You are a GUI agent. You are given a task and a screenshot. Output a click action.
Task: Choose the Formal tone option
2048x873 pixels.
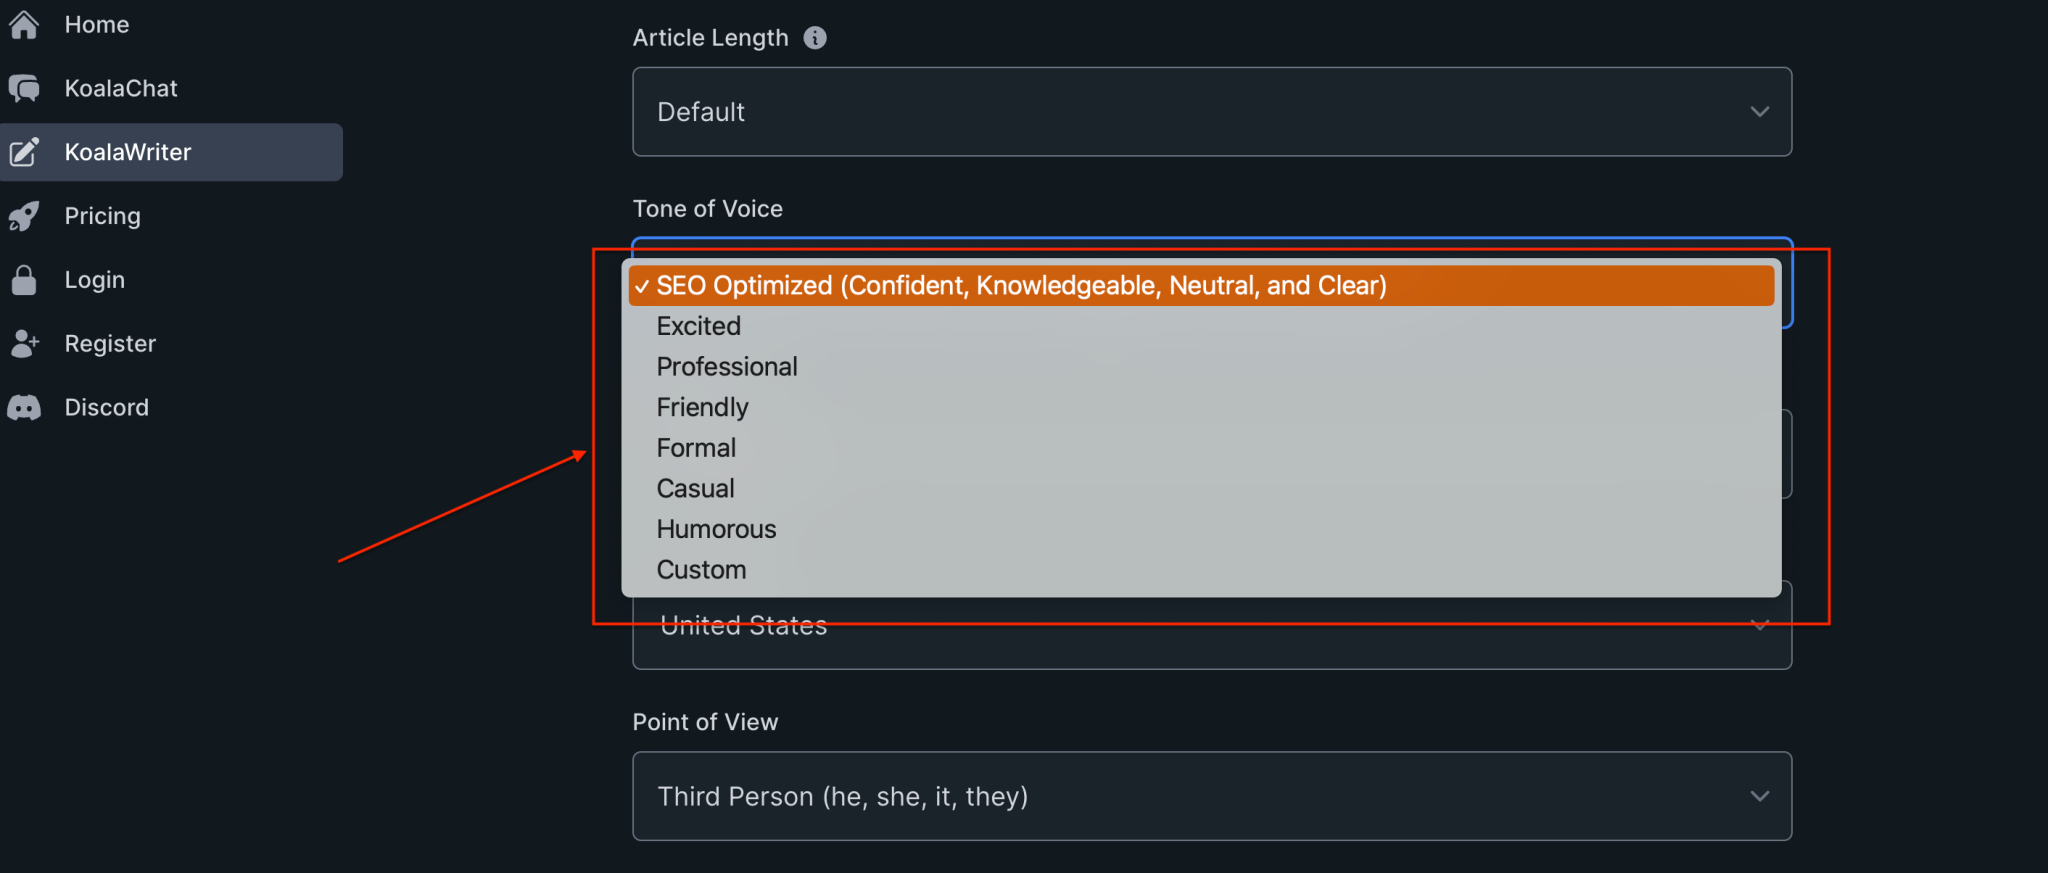(x=1201, y=448)
